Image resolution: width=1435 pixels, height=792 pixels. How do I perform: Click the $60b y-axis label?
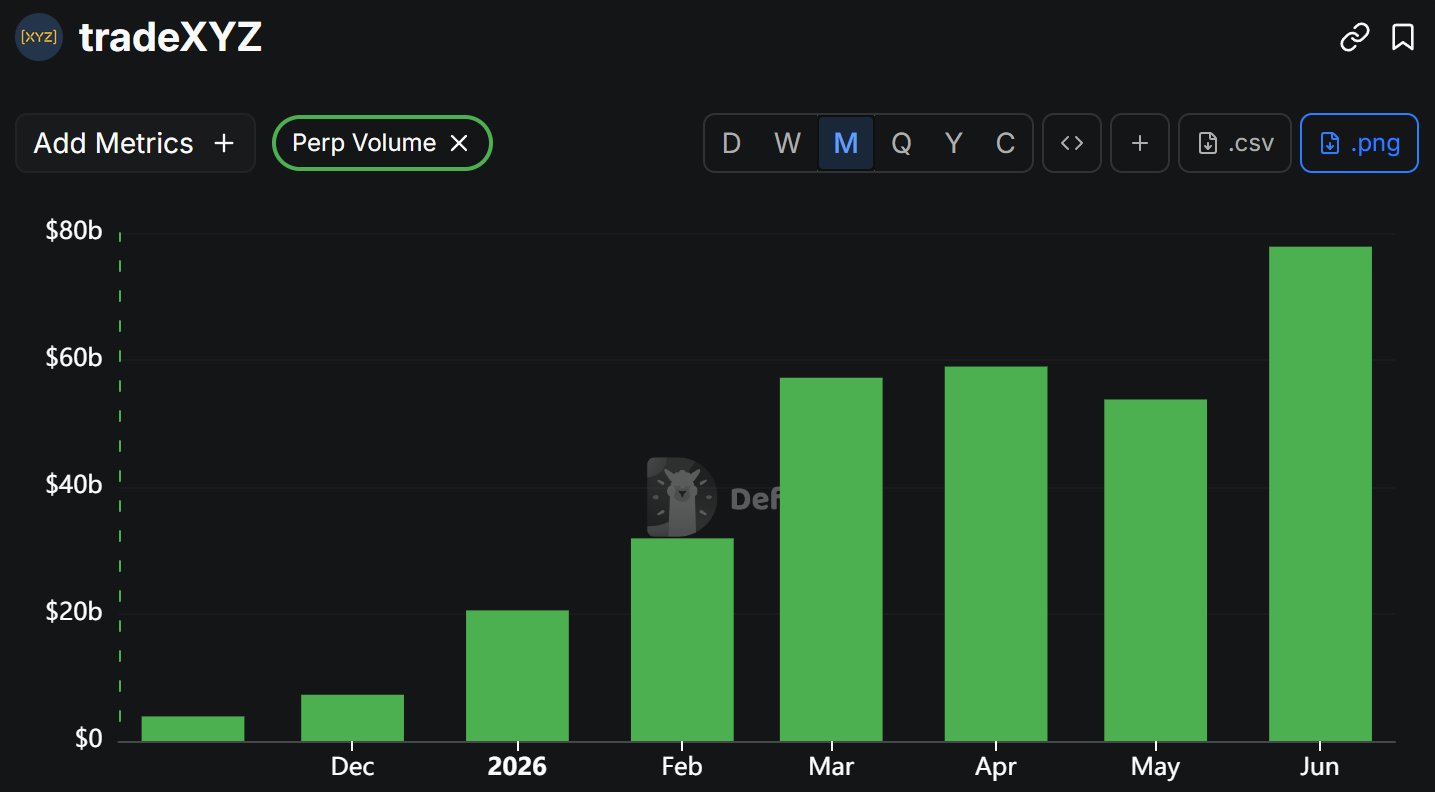click(x=74, y=358)
